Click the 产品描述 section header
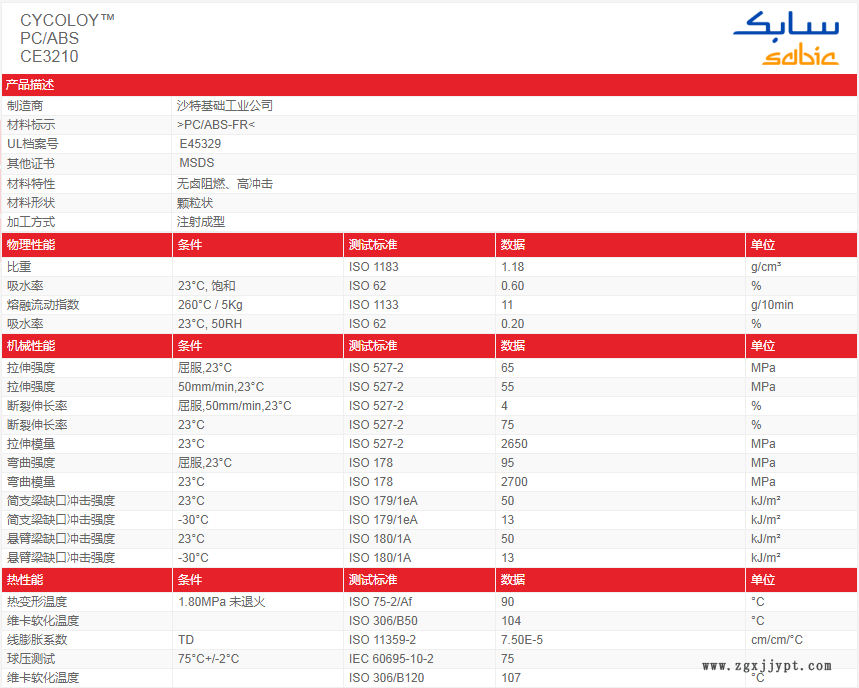This screenshot has height=688, width=859. point(30,85)
